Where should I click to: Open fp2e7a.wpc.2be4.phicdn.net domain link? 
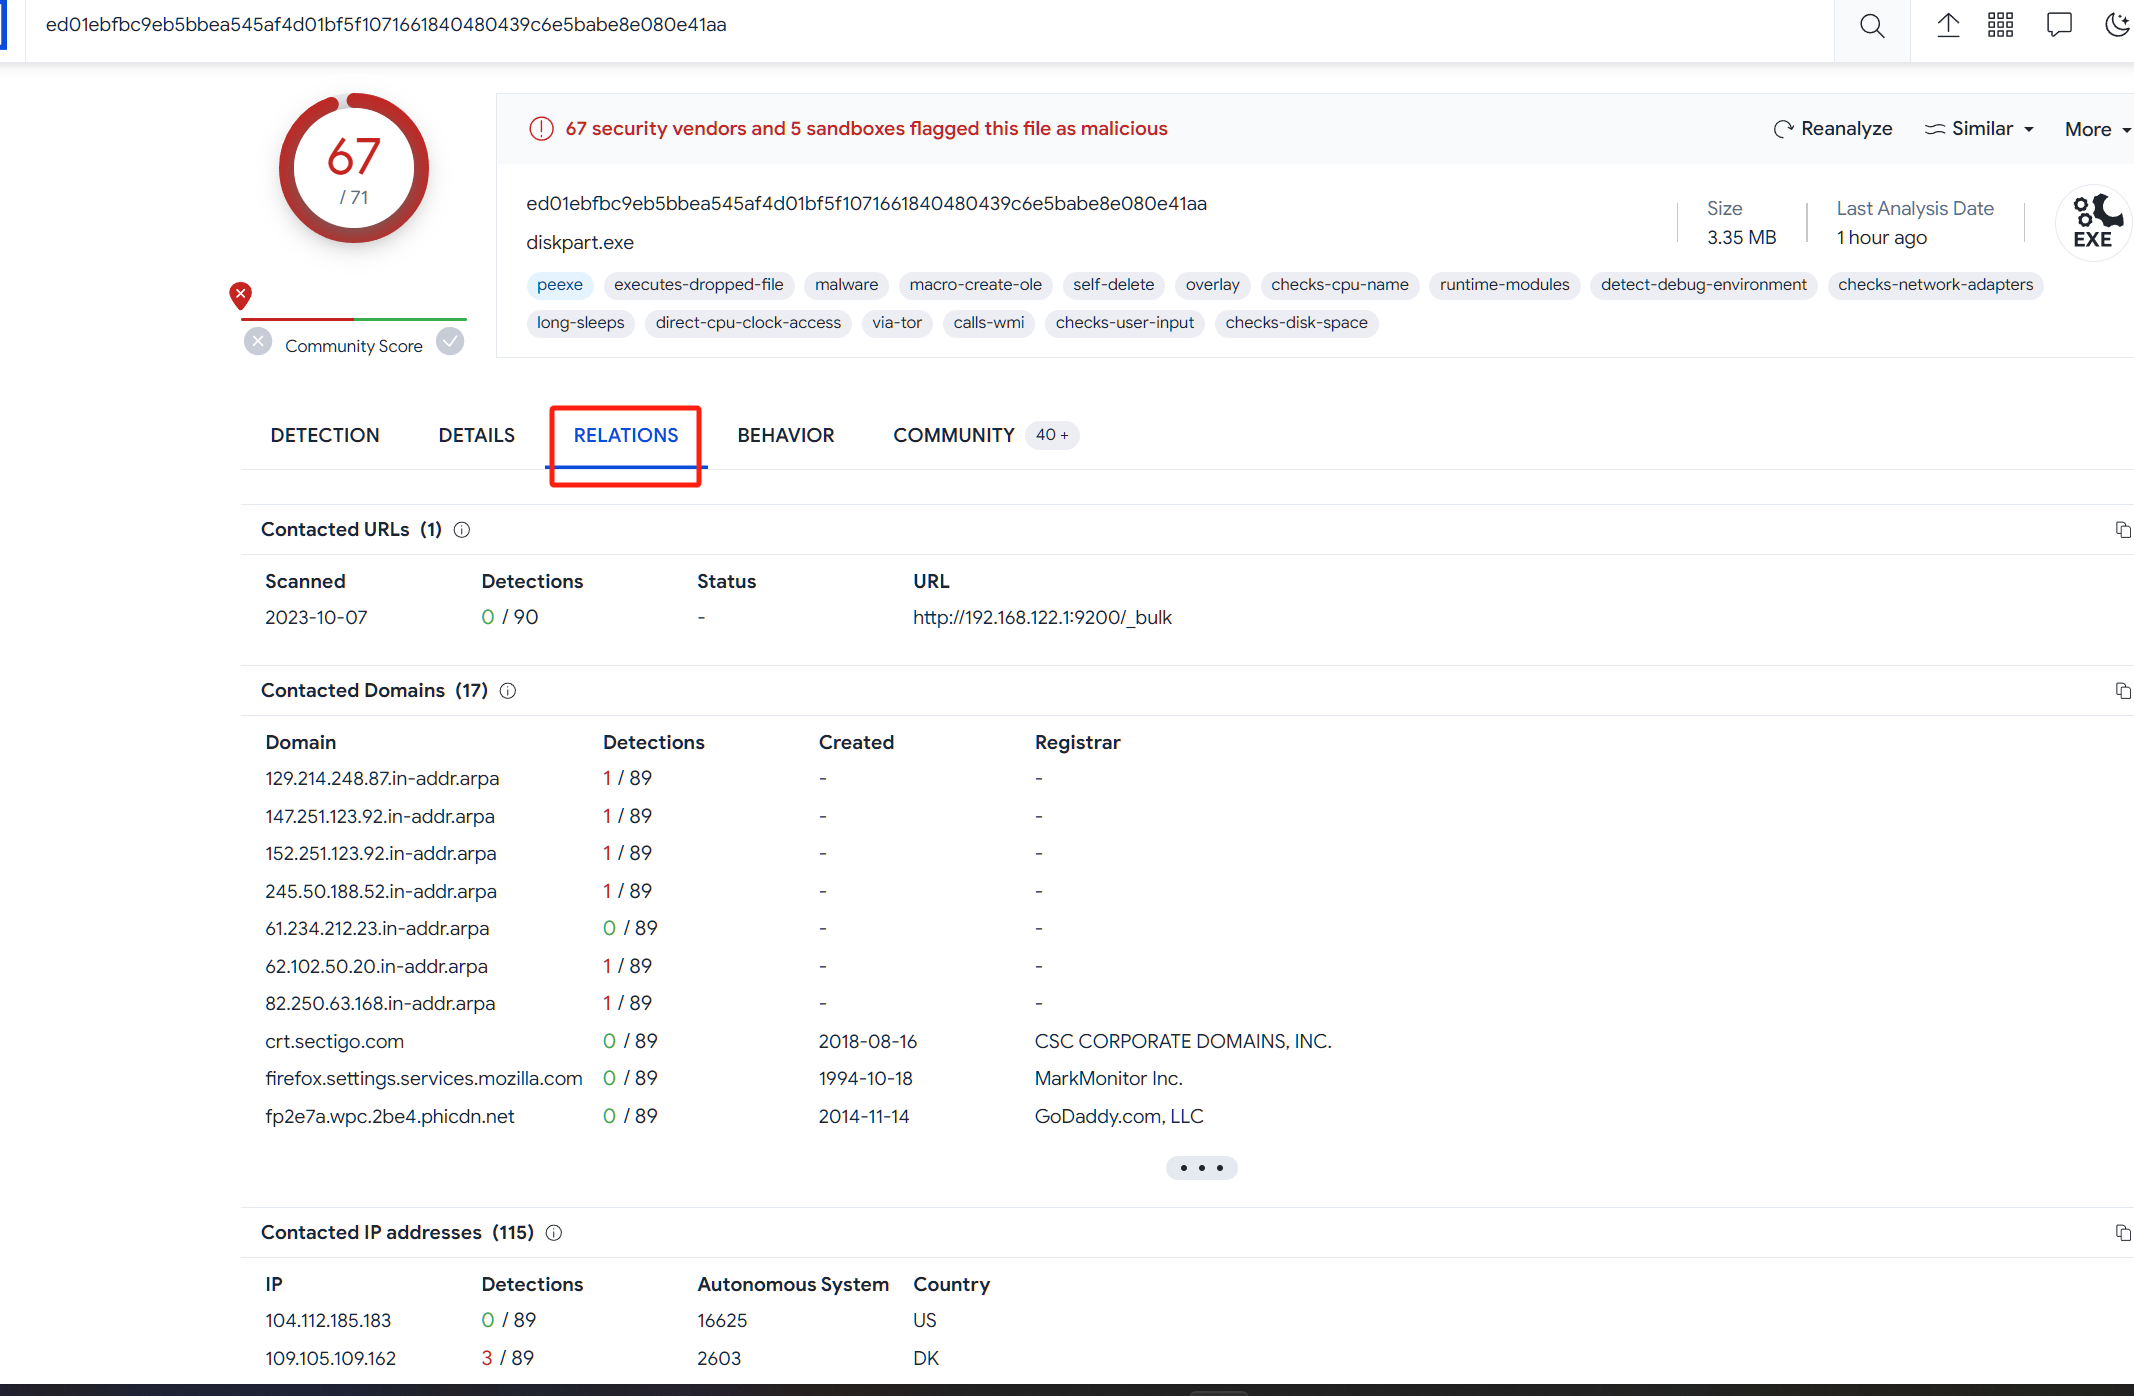click(390, 1117)
